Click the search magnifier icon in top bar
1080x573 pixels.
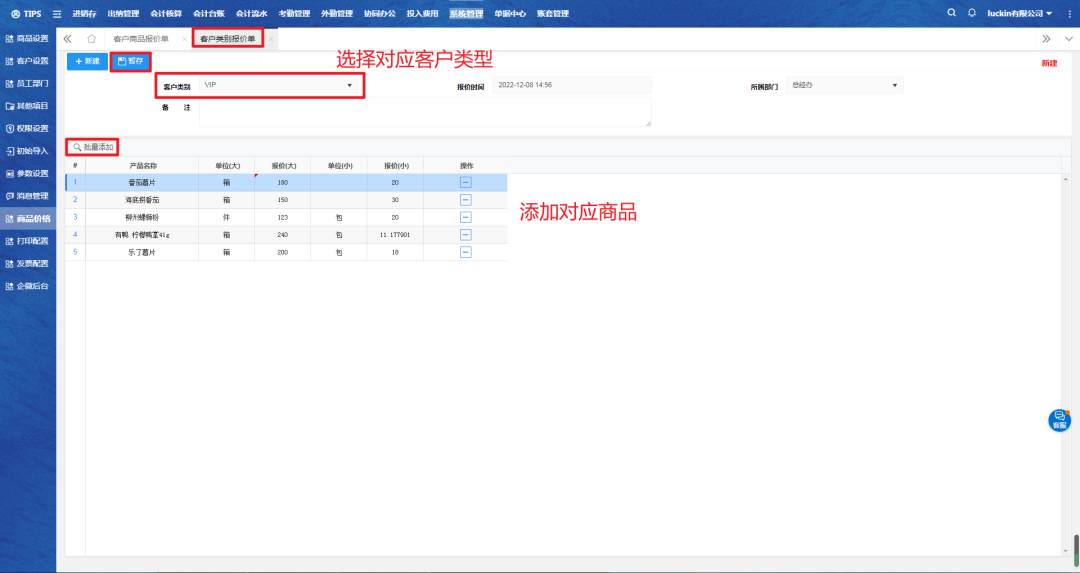tap(951, 13)
